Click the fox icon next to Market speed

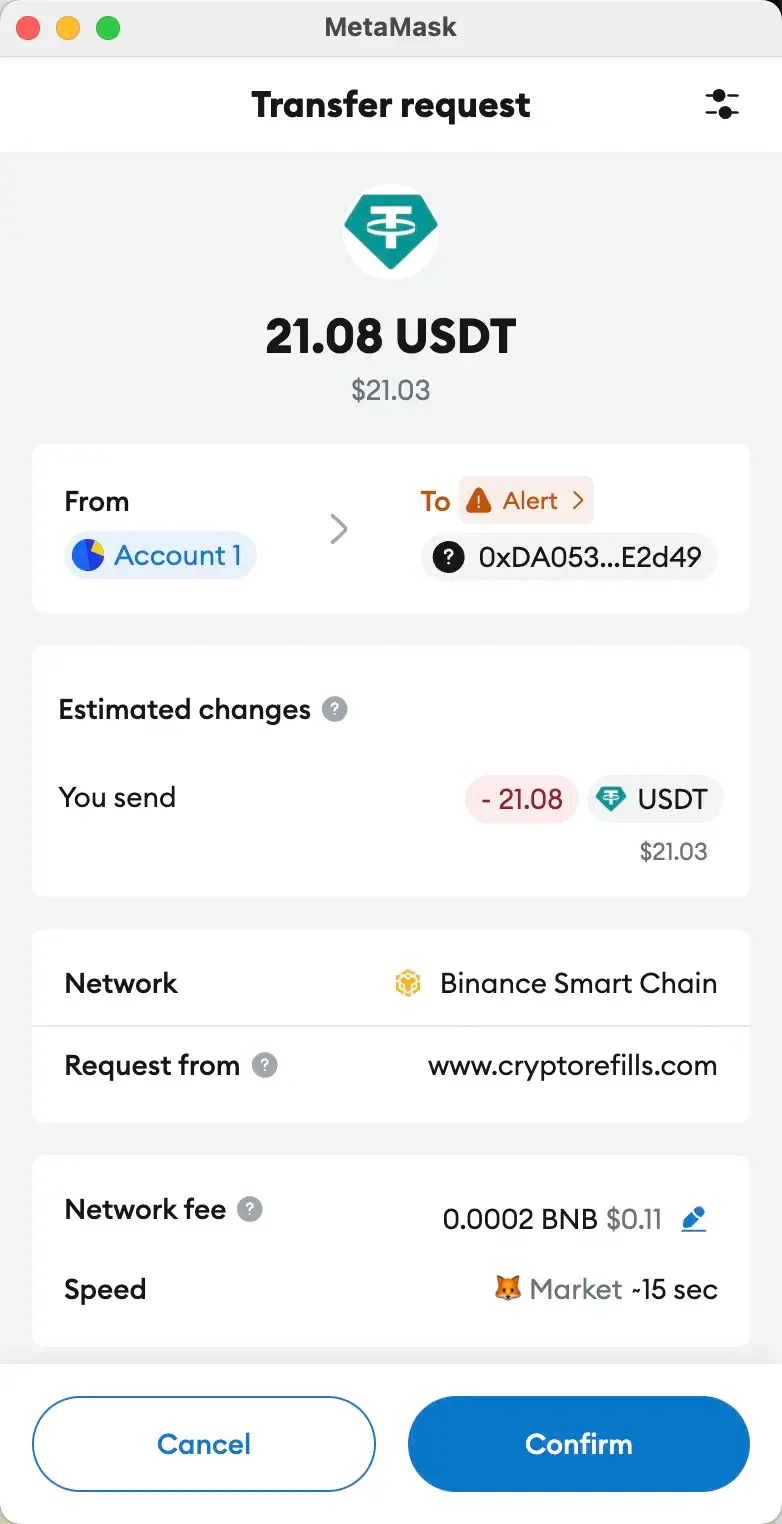(x=510, y=1289)
